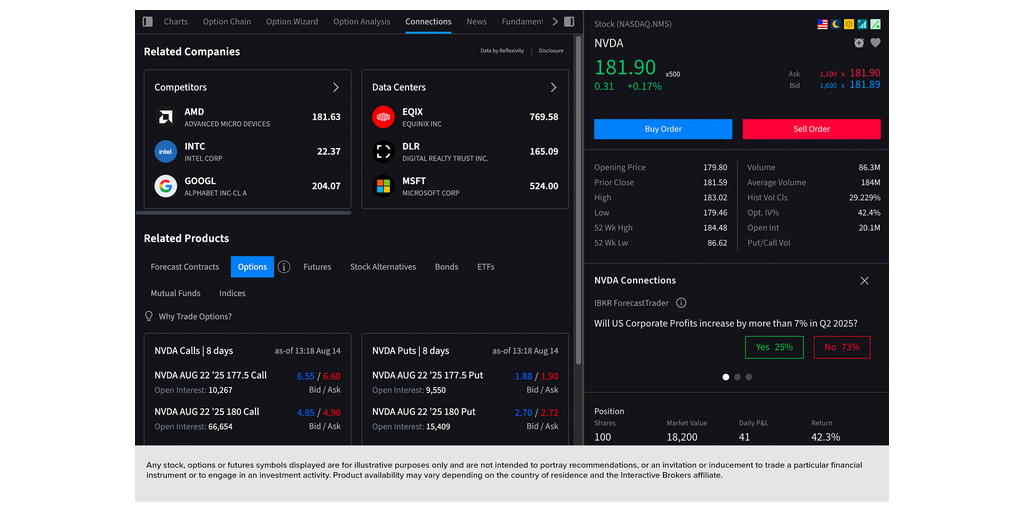Image resolution: width=1024 pixels, height=512 pixels.
Task: Click the crescent moon overnight trading icon
Action: click(x=836, y=23)
